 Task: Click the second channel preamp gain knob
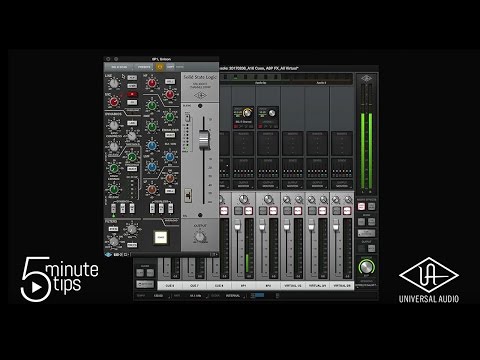click(272, 113)
